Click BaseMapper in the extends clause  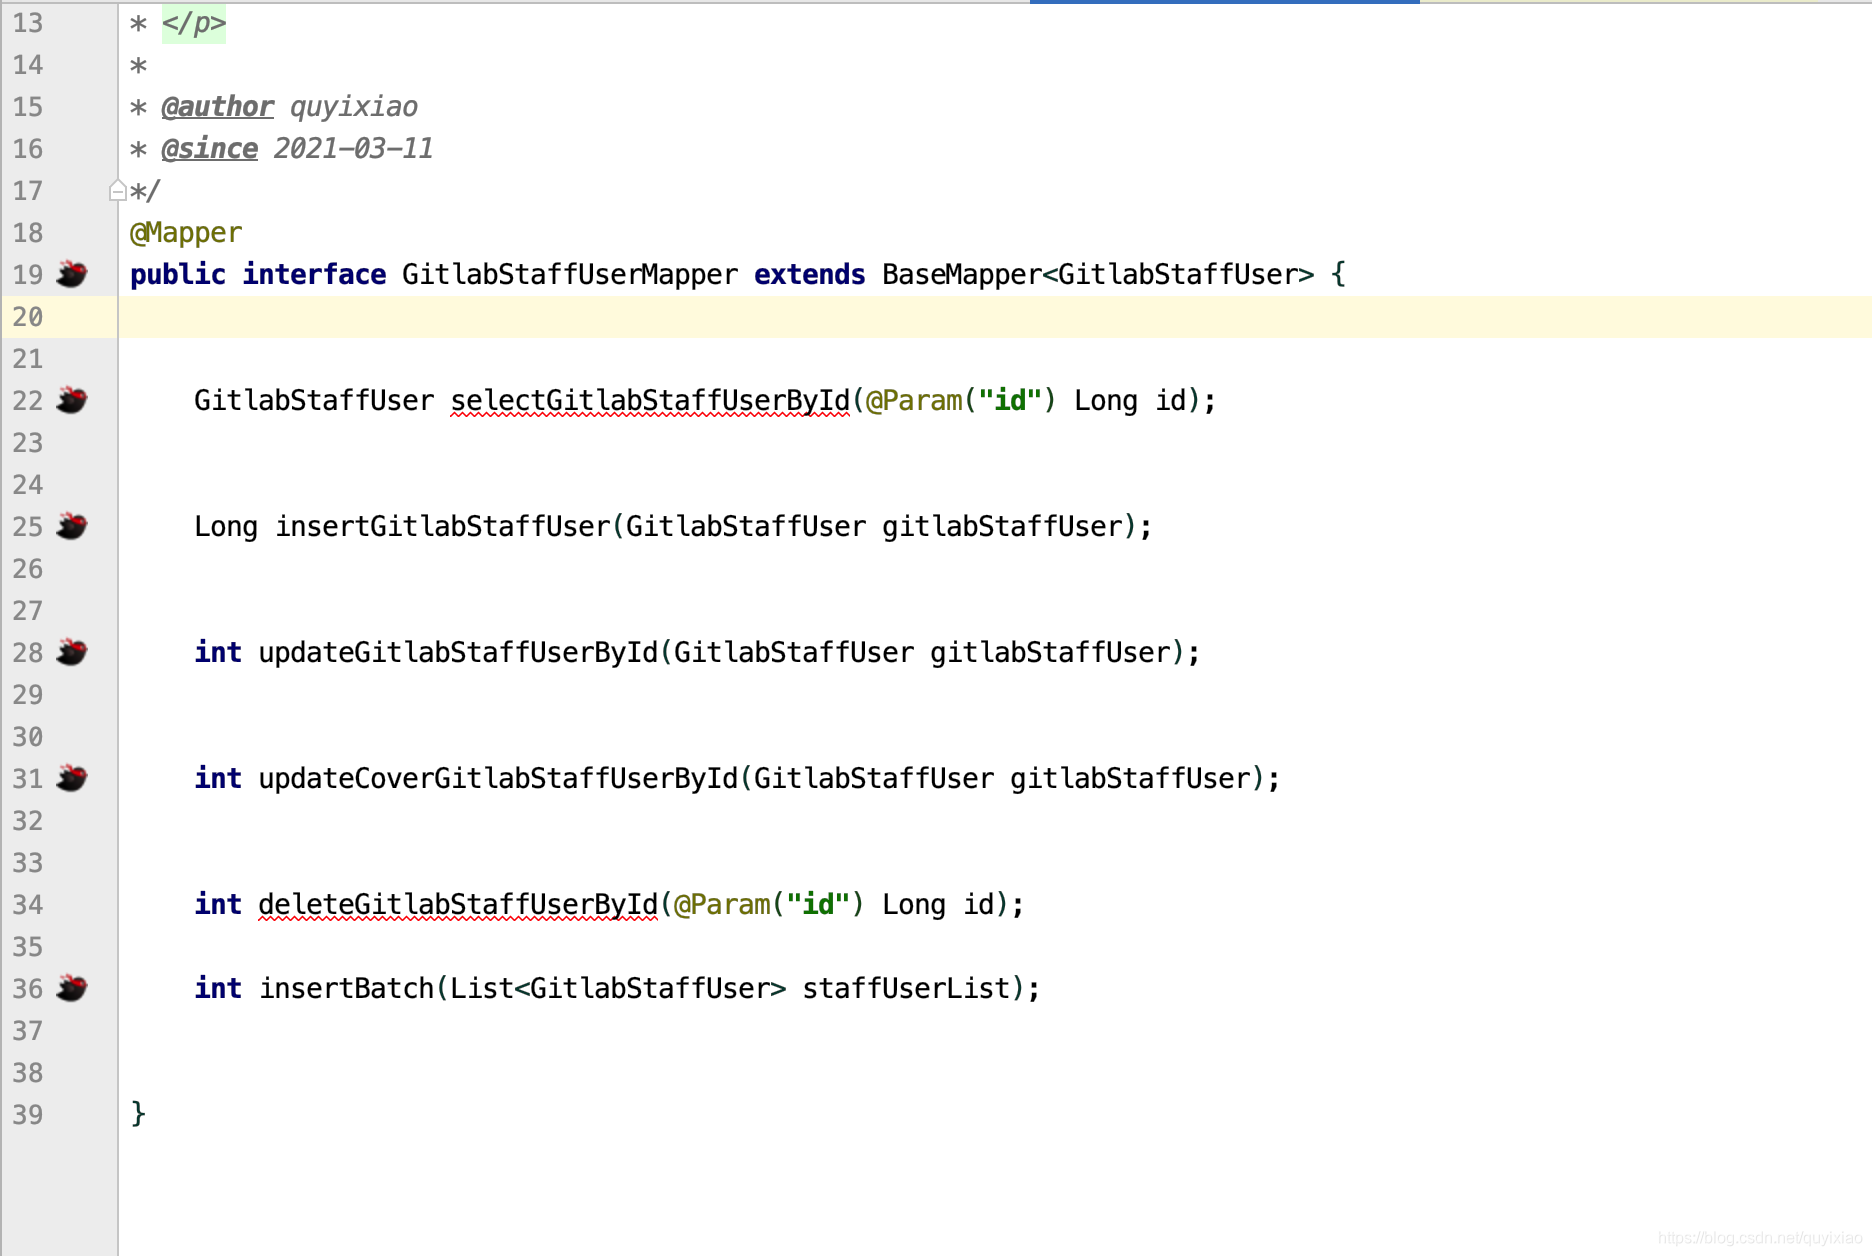(x=962, y=274)
